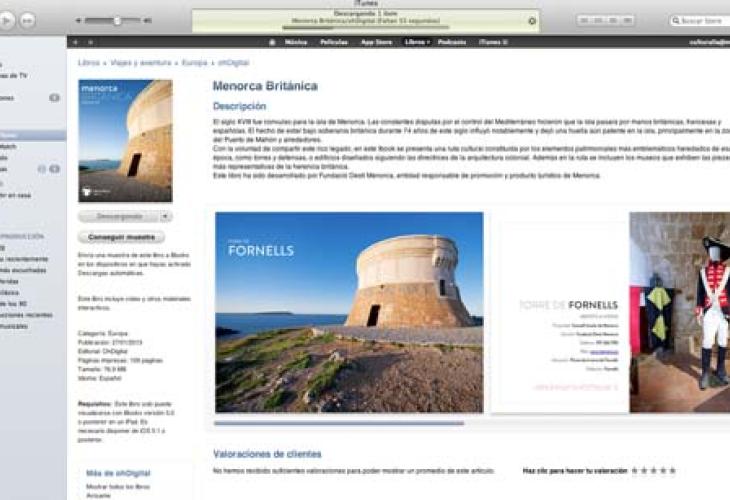Open the Películas store tab
This screenshot has width=730, height=500.
point(334,42)
